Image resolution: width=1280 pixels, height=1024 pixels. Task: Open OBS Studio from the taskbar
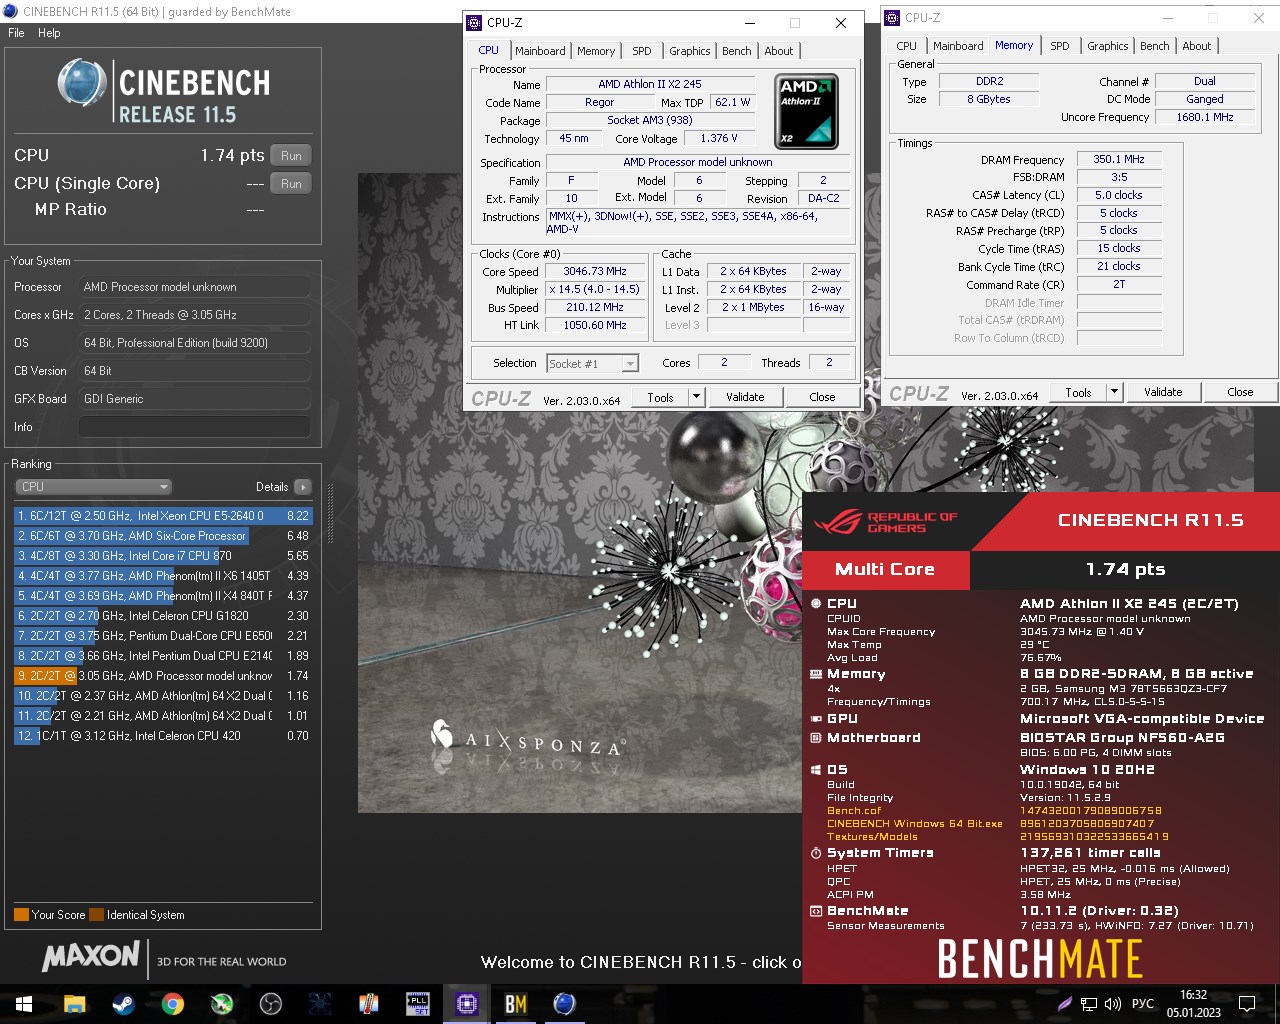(270, 1003)
